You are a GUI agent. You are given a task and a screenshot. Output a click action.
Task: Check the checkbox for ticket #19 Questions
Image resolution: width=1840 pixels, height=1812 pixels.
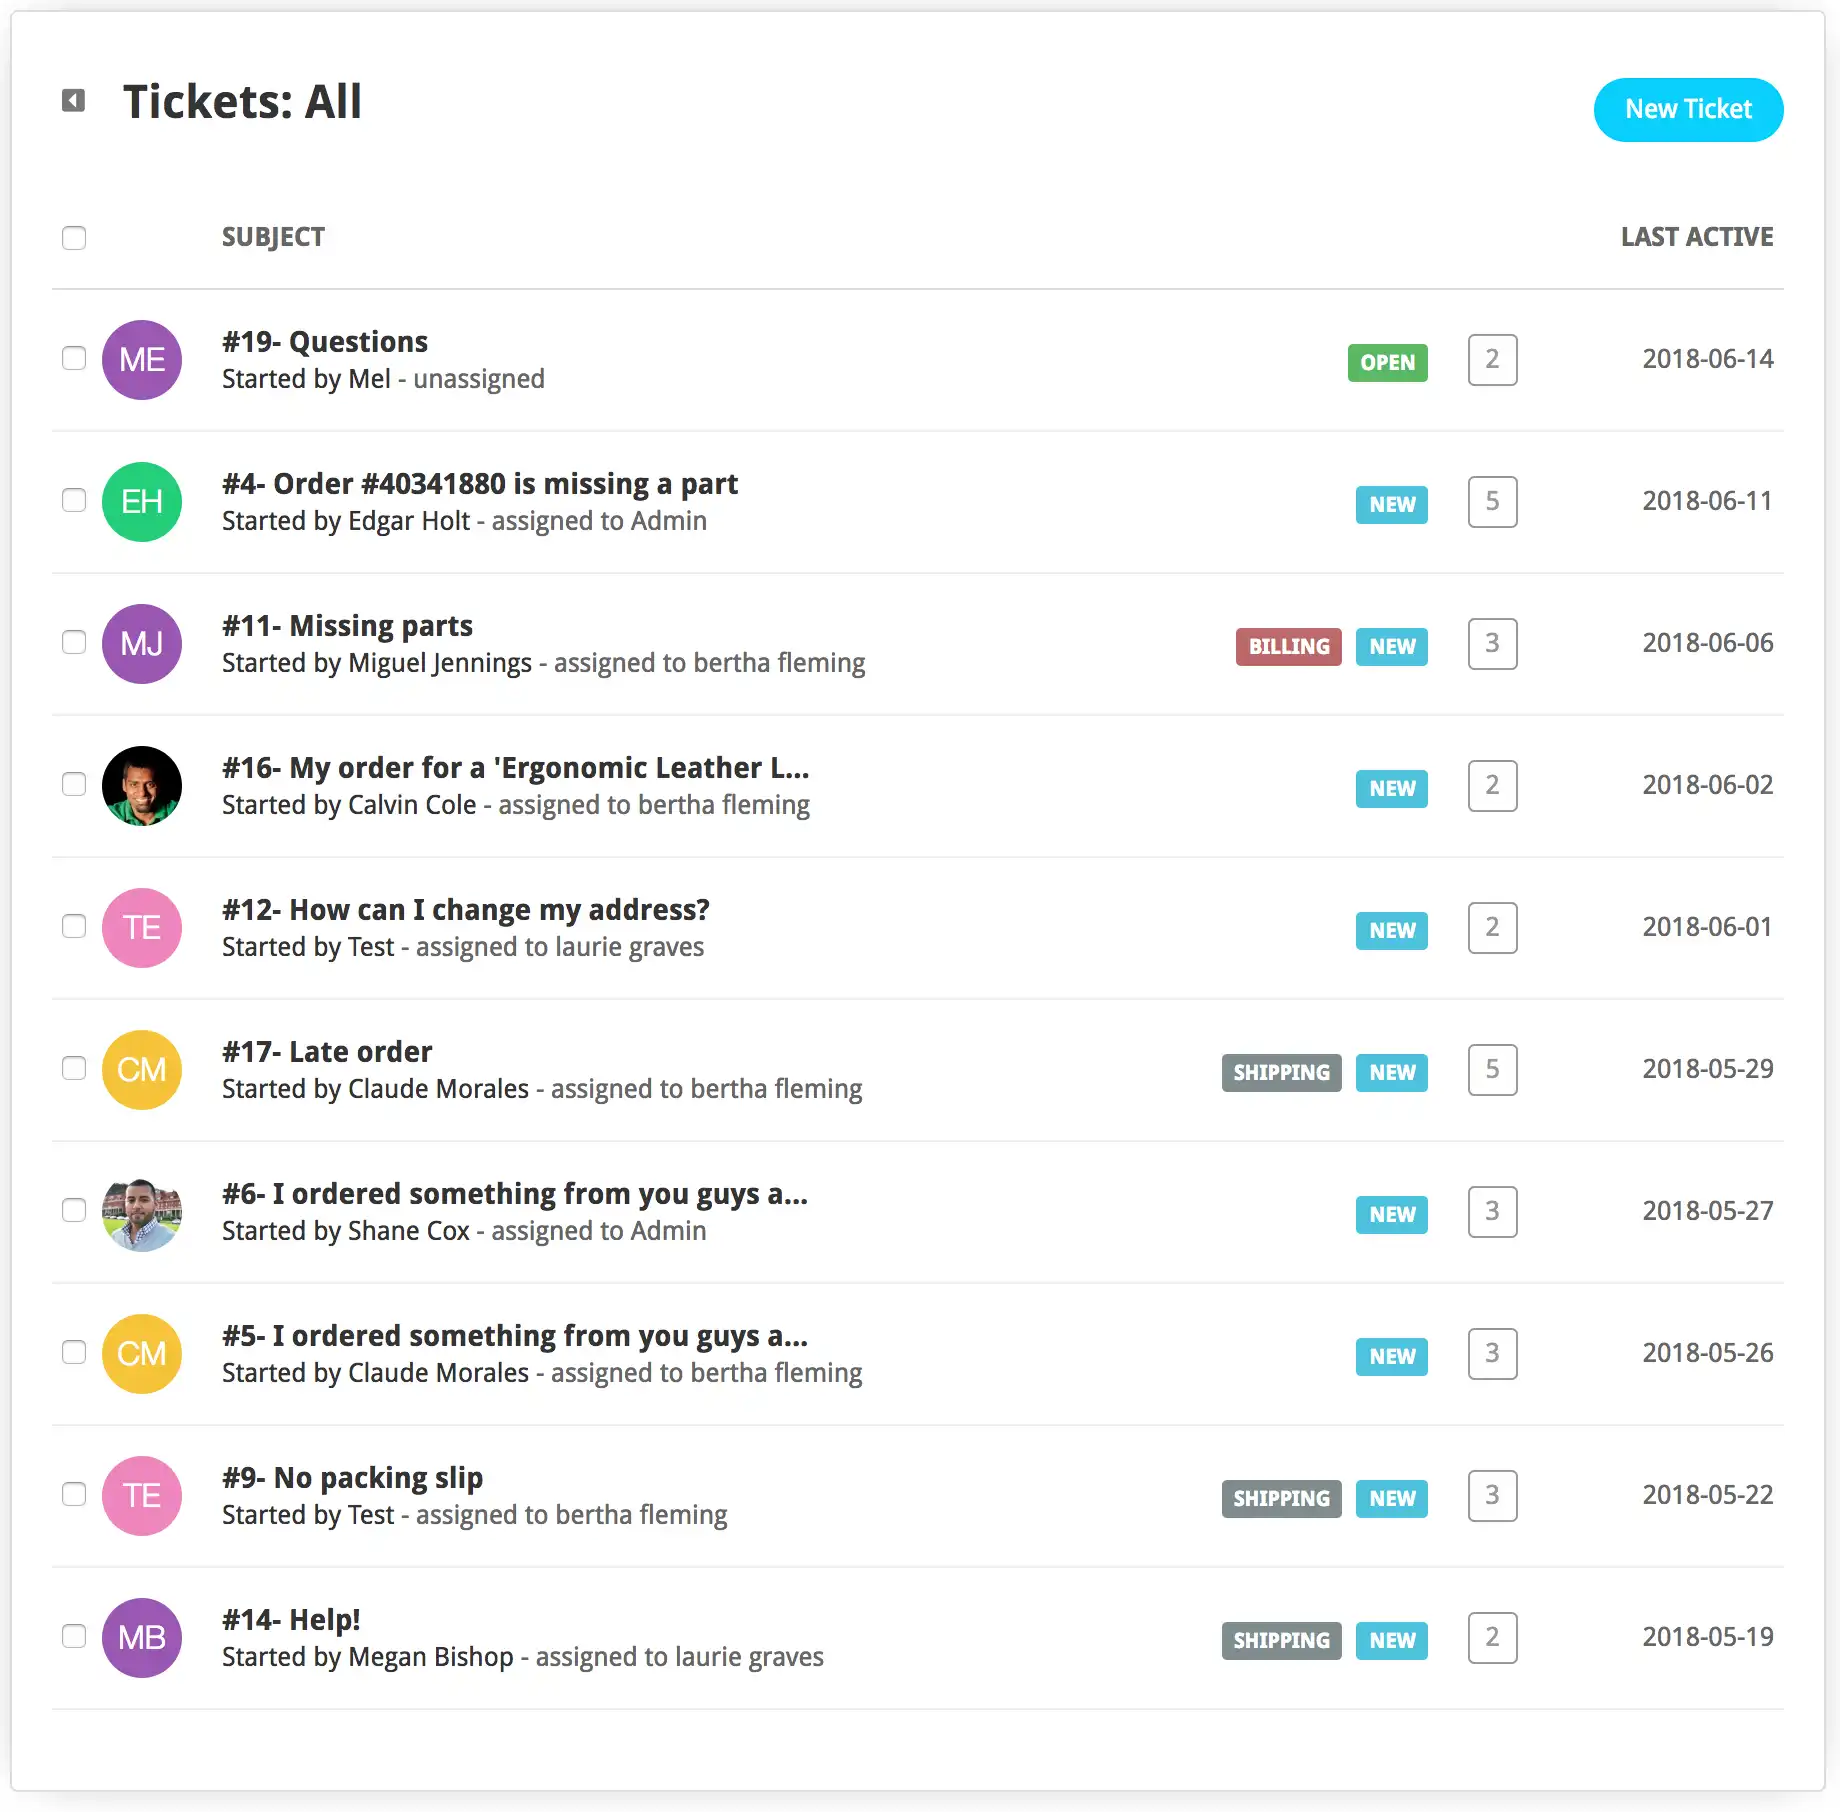tap(74, 359)
